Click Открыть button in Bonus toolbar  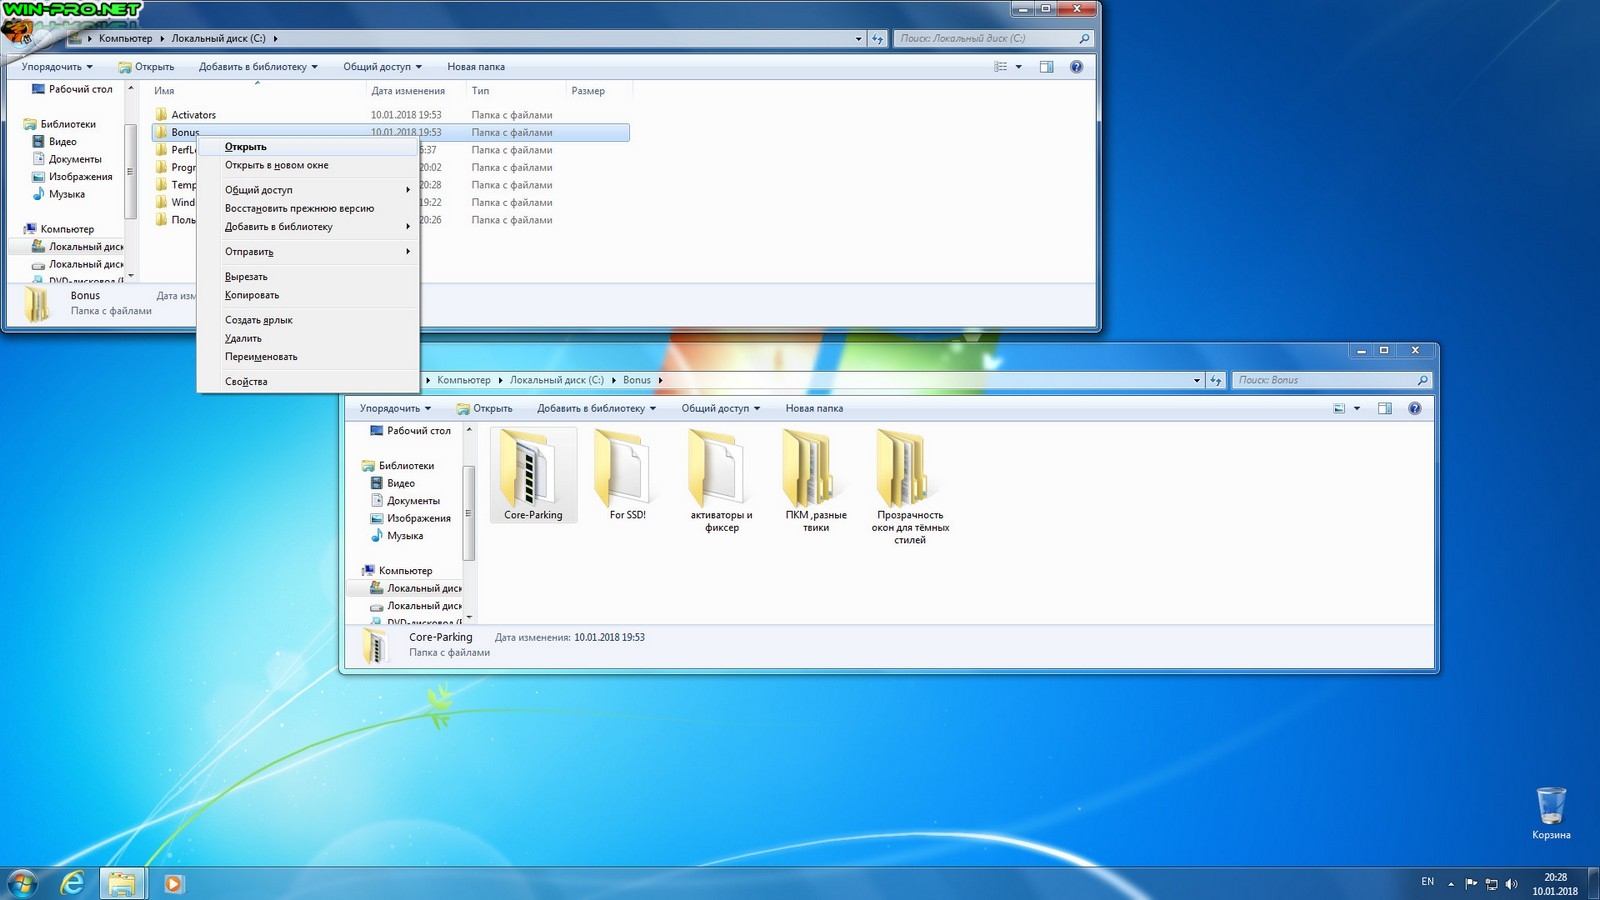point(485,408)
